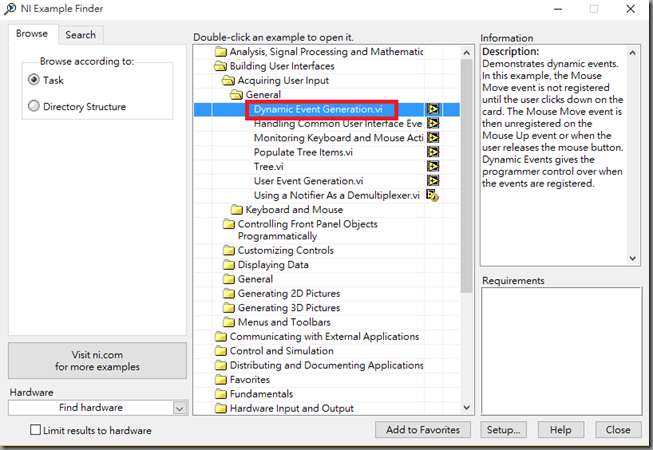Click the Description scroll up arrow

pos(633,53)
